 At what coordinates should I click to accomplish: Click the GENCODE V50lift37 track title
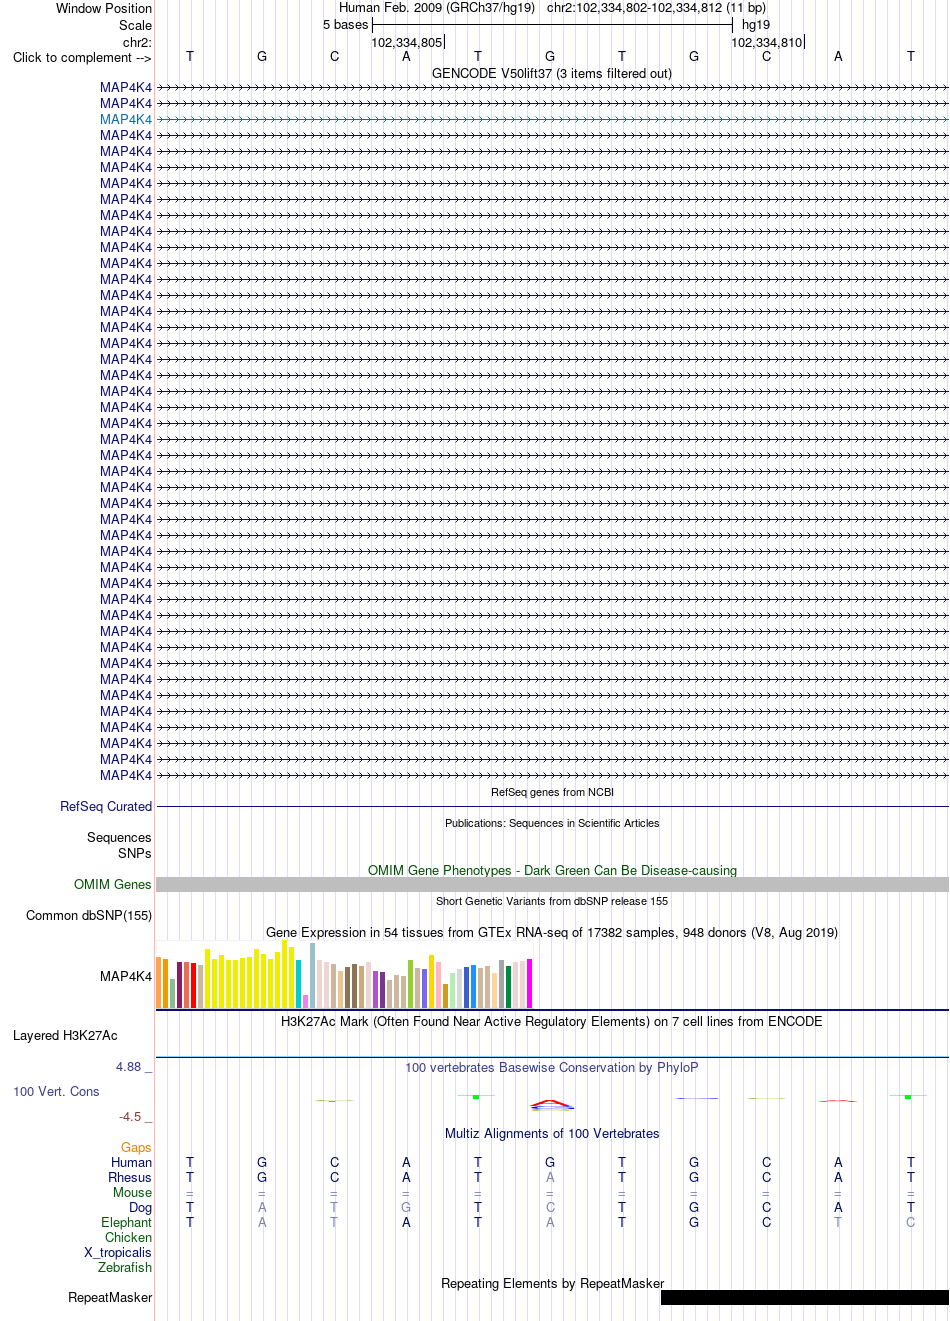(552, 73)
